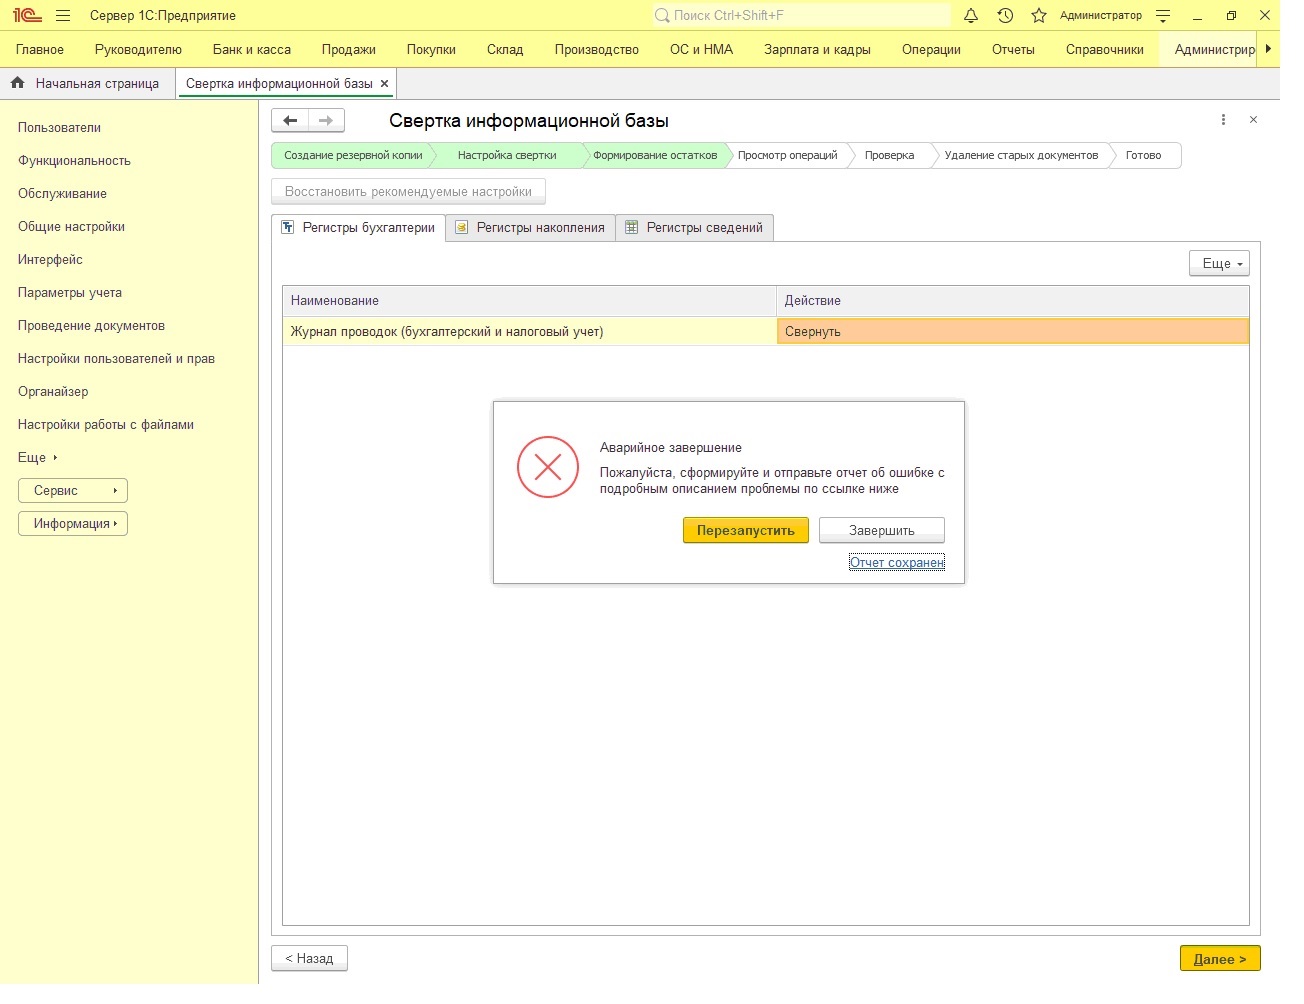
Task: Select the Создание резервной копии step
Action: point(353,156)
